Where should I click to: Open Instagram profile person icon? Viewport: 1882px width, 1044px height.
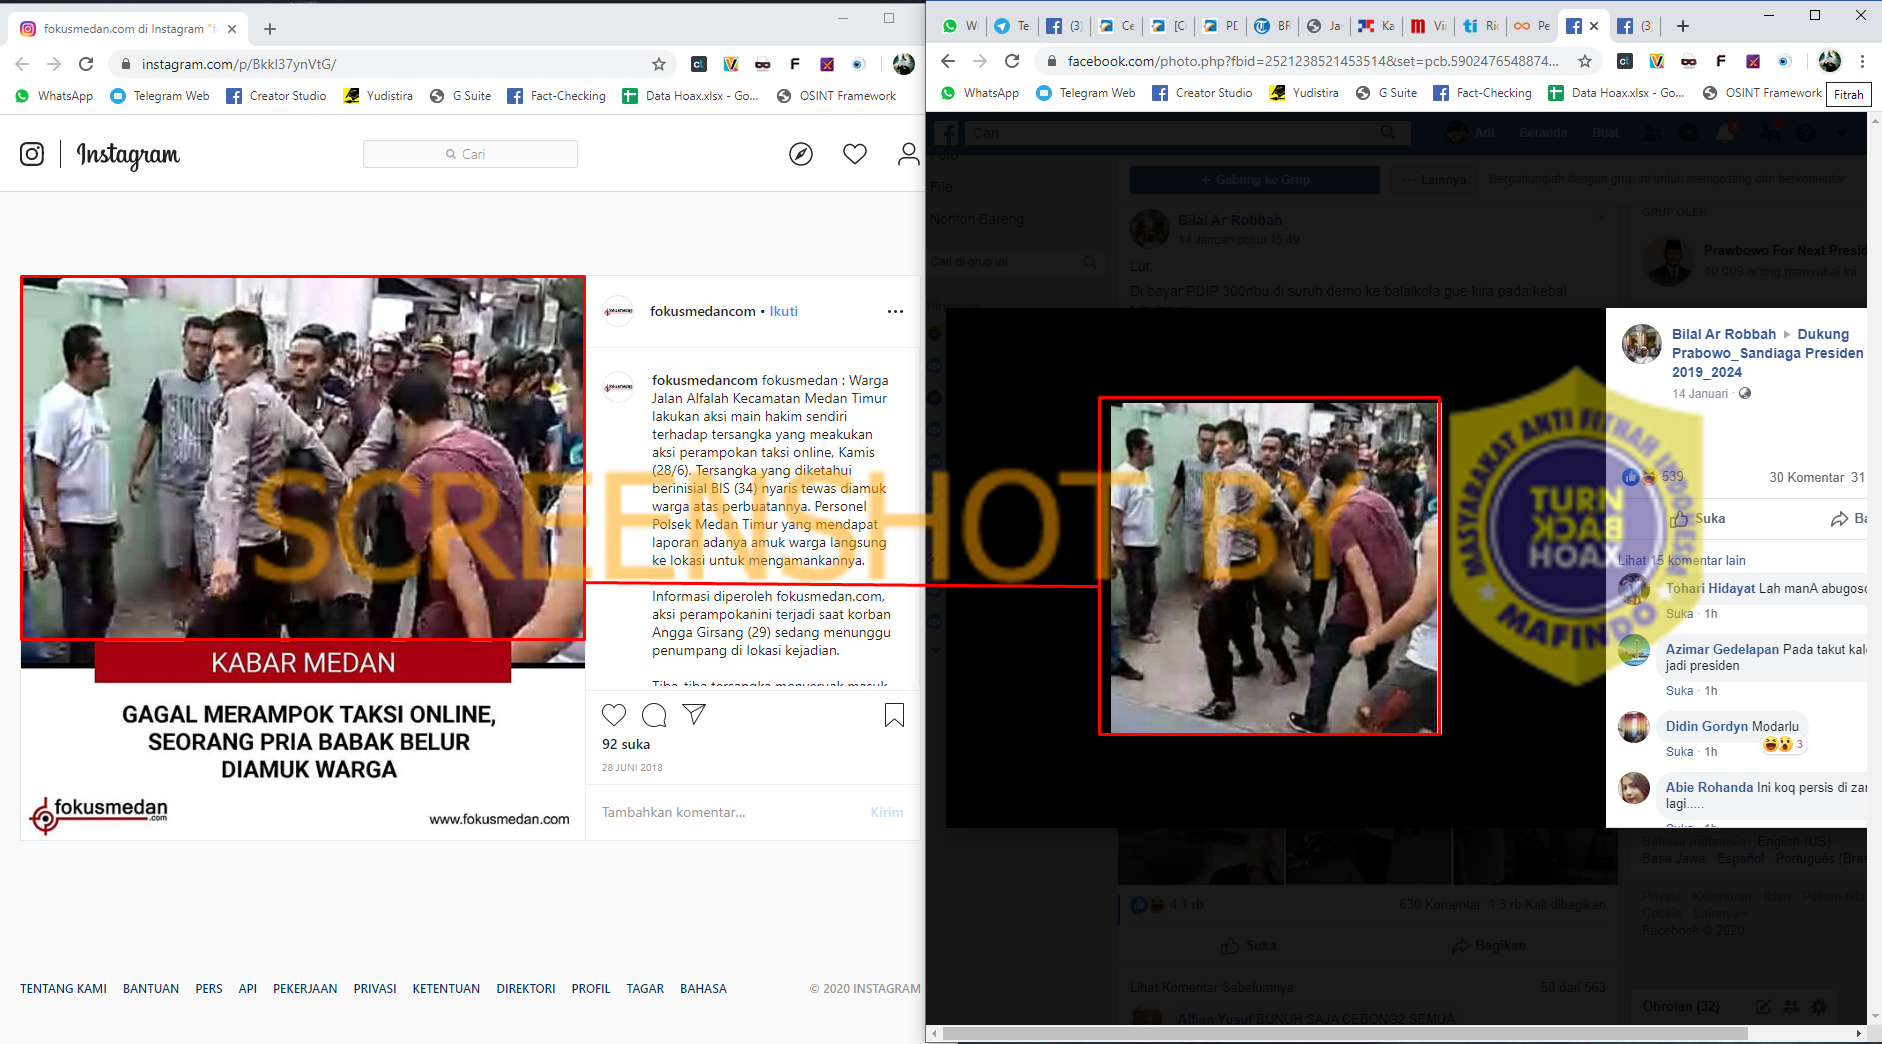tap(908, 154)
